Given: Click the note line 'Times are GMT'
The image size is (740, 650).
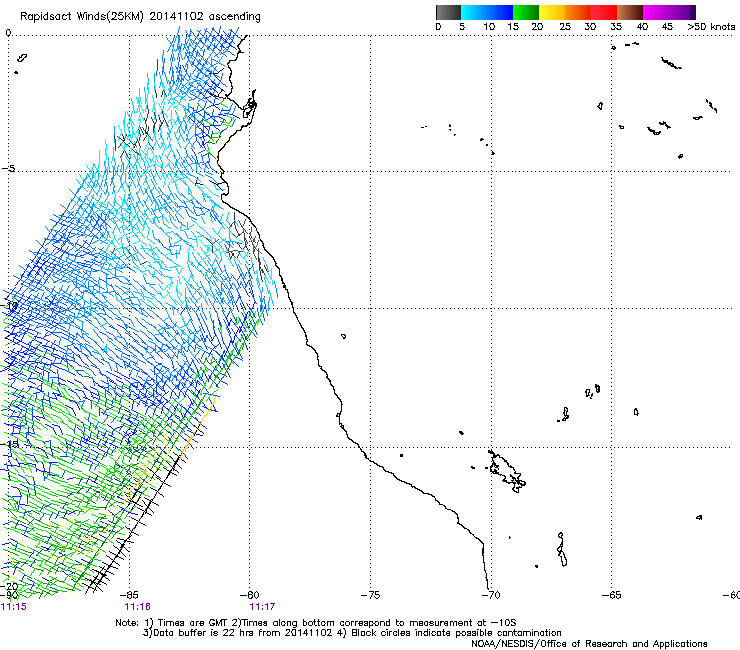Looking at the screenshot, I should pyautogui.click(x=192, y=623).
